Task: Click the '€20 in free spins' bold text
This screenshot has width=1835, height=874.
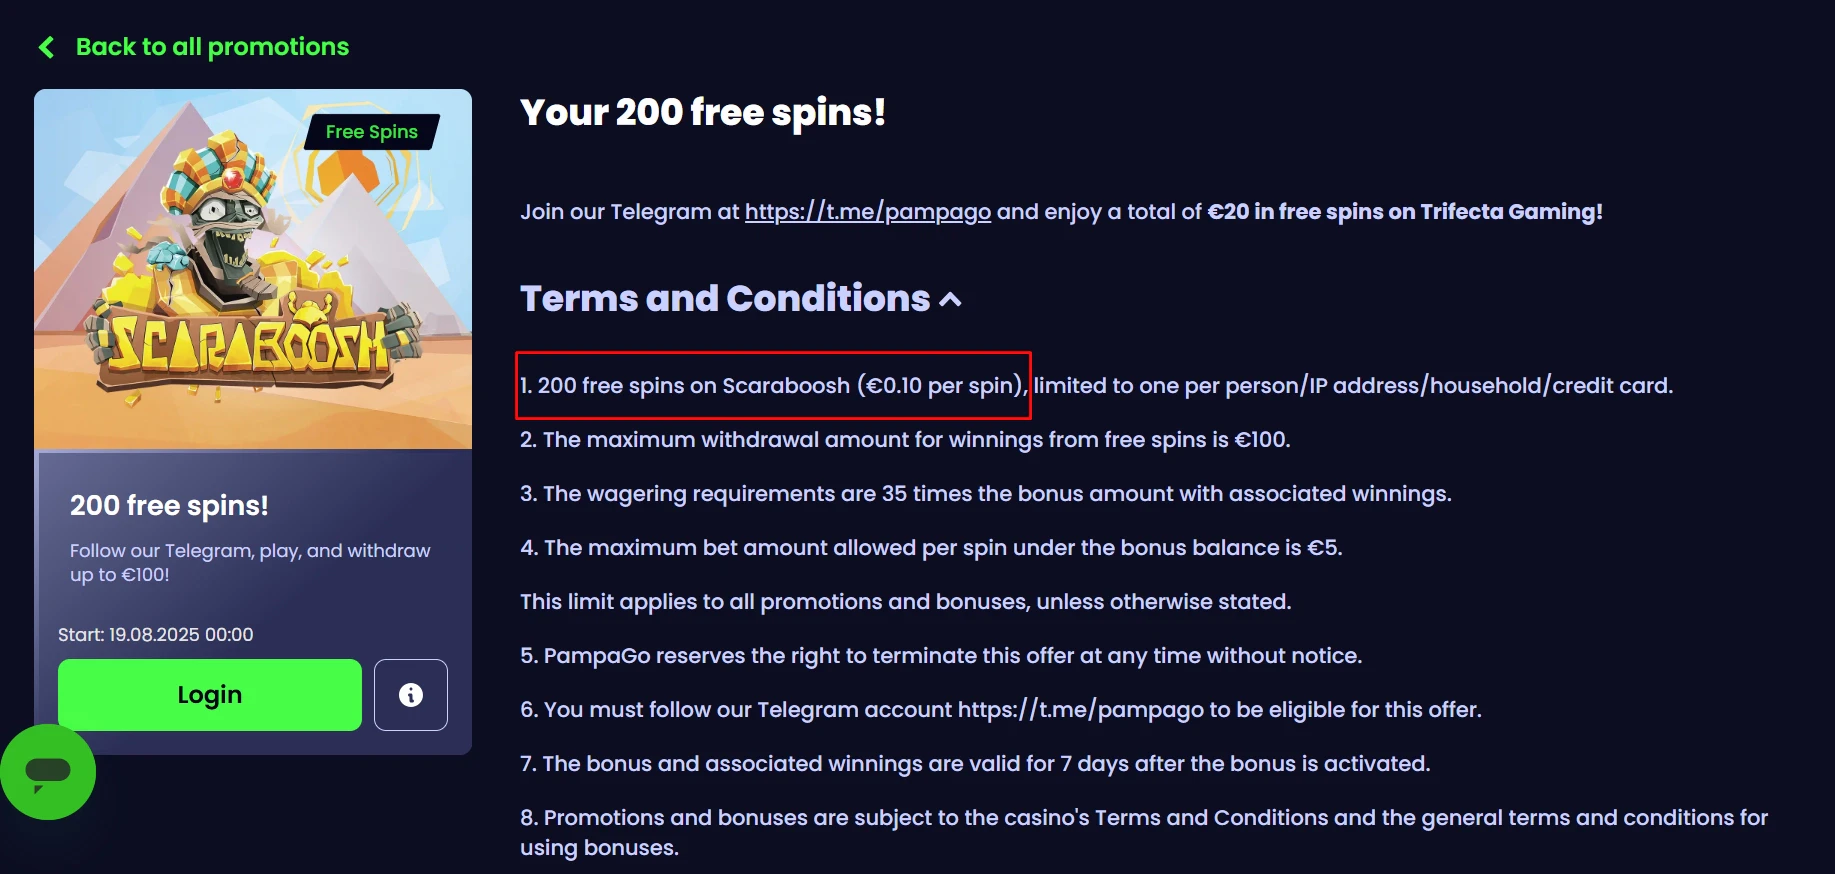Action: [x=1405, y=211]
